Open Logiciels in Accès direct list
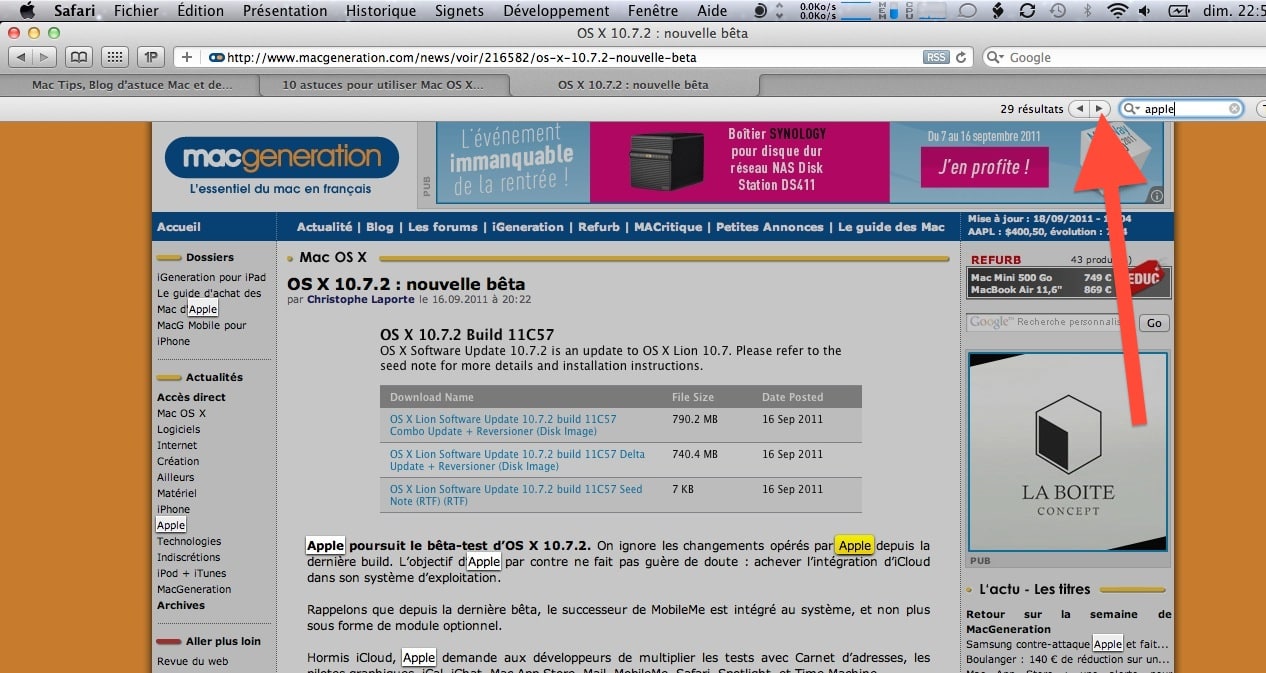Viewport: 1266px width, 673px height. click(179, 429)
